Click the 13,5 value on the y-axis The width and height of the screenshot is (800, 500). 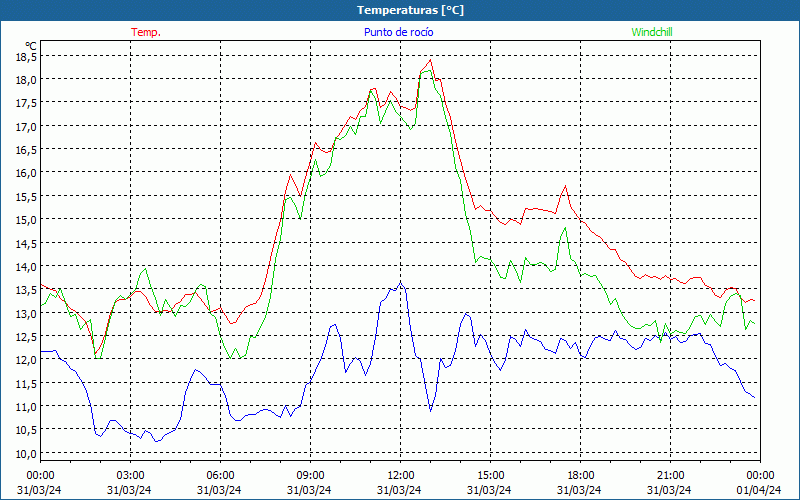pyautogui.click(x=26, y=290)
